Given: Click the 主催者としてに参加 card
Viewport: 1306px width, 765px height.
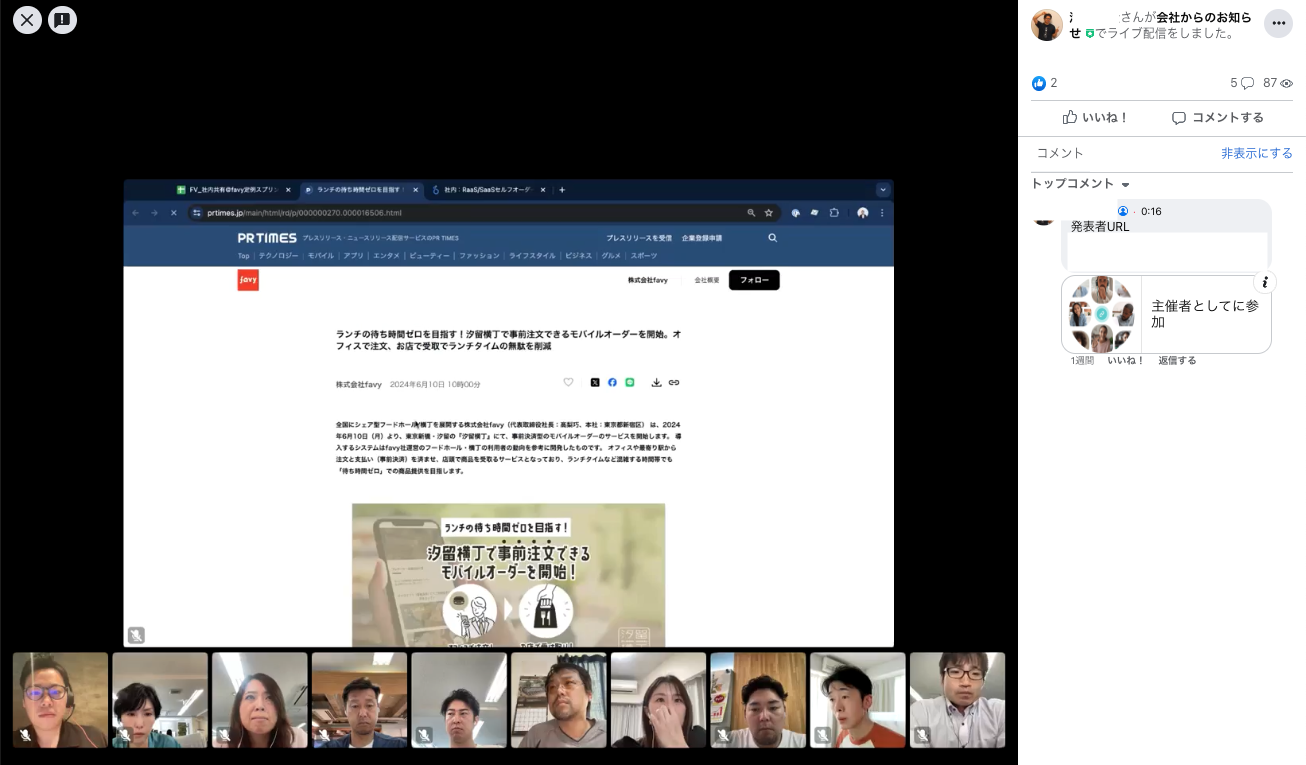Looking at the screenshot, I should [x=1166, y=314].
